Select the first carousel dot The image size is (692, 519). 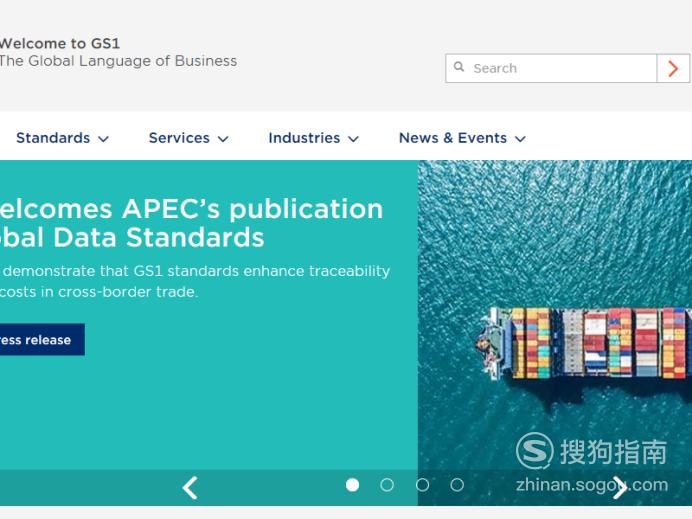tap(352, 485)
